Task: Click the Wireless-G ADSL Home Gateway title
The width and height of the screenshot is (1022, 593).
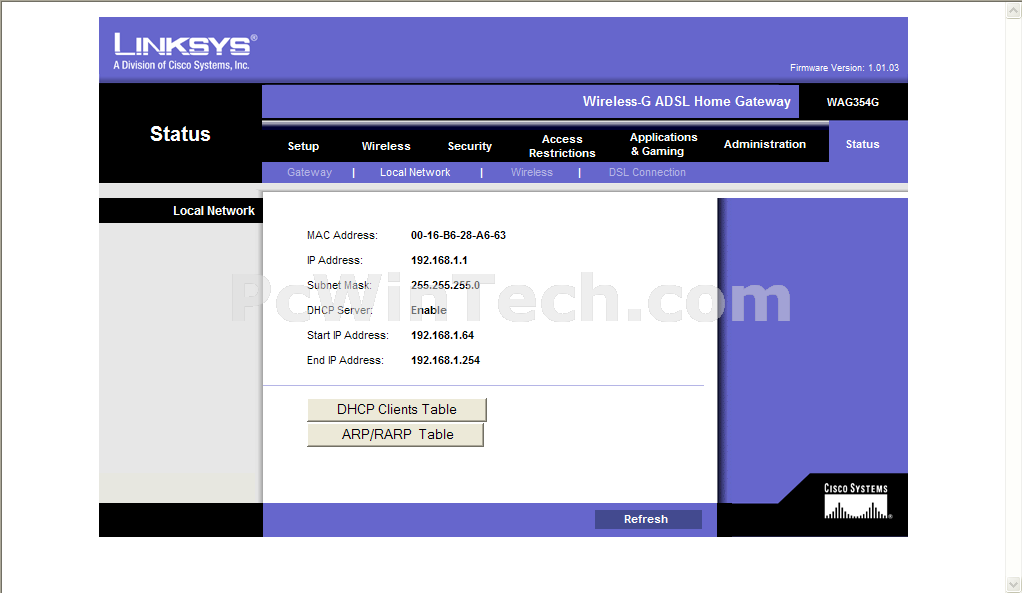Action: [686, 101]
